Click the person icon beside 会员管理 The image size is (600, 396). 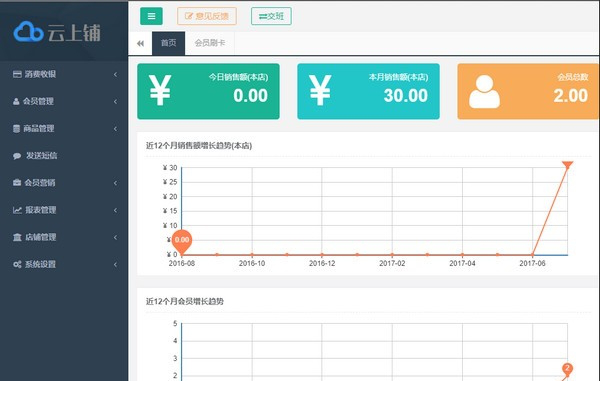pos(16,101)
